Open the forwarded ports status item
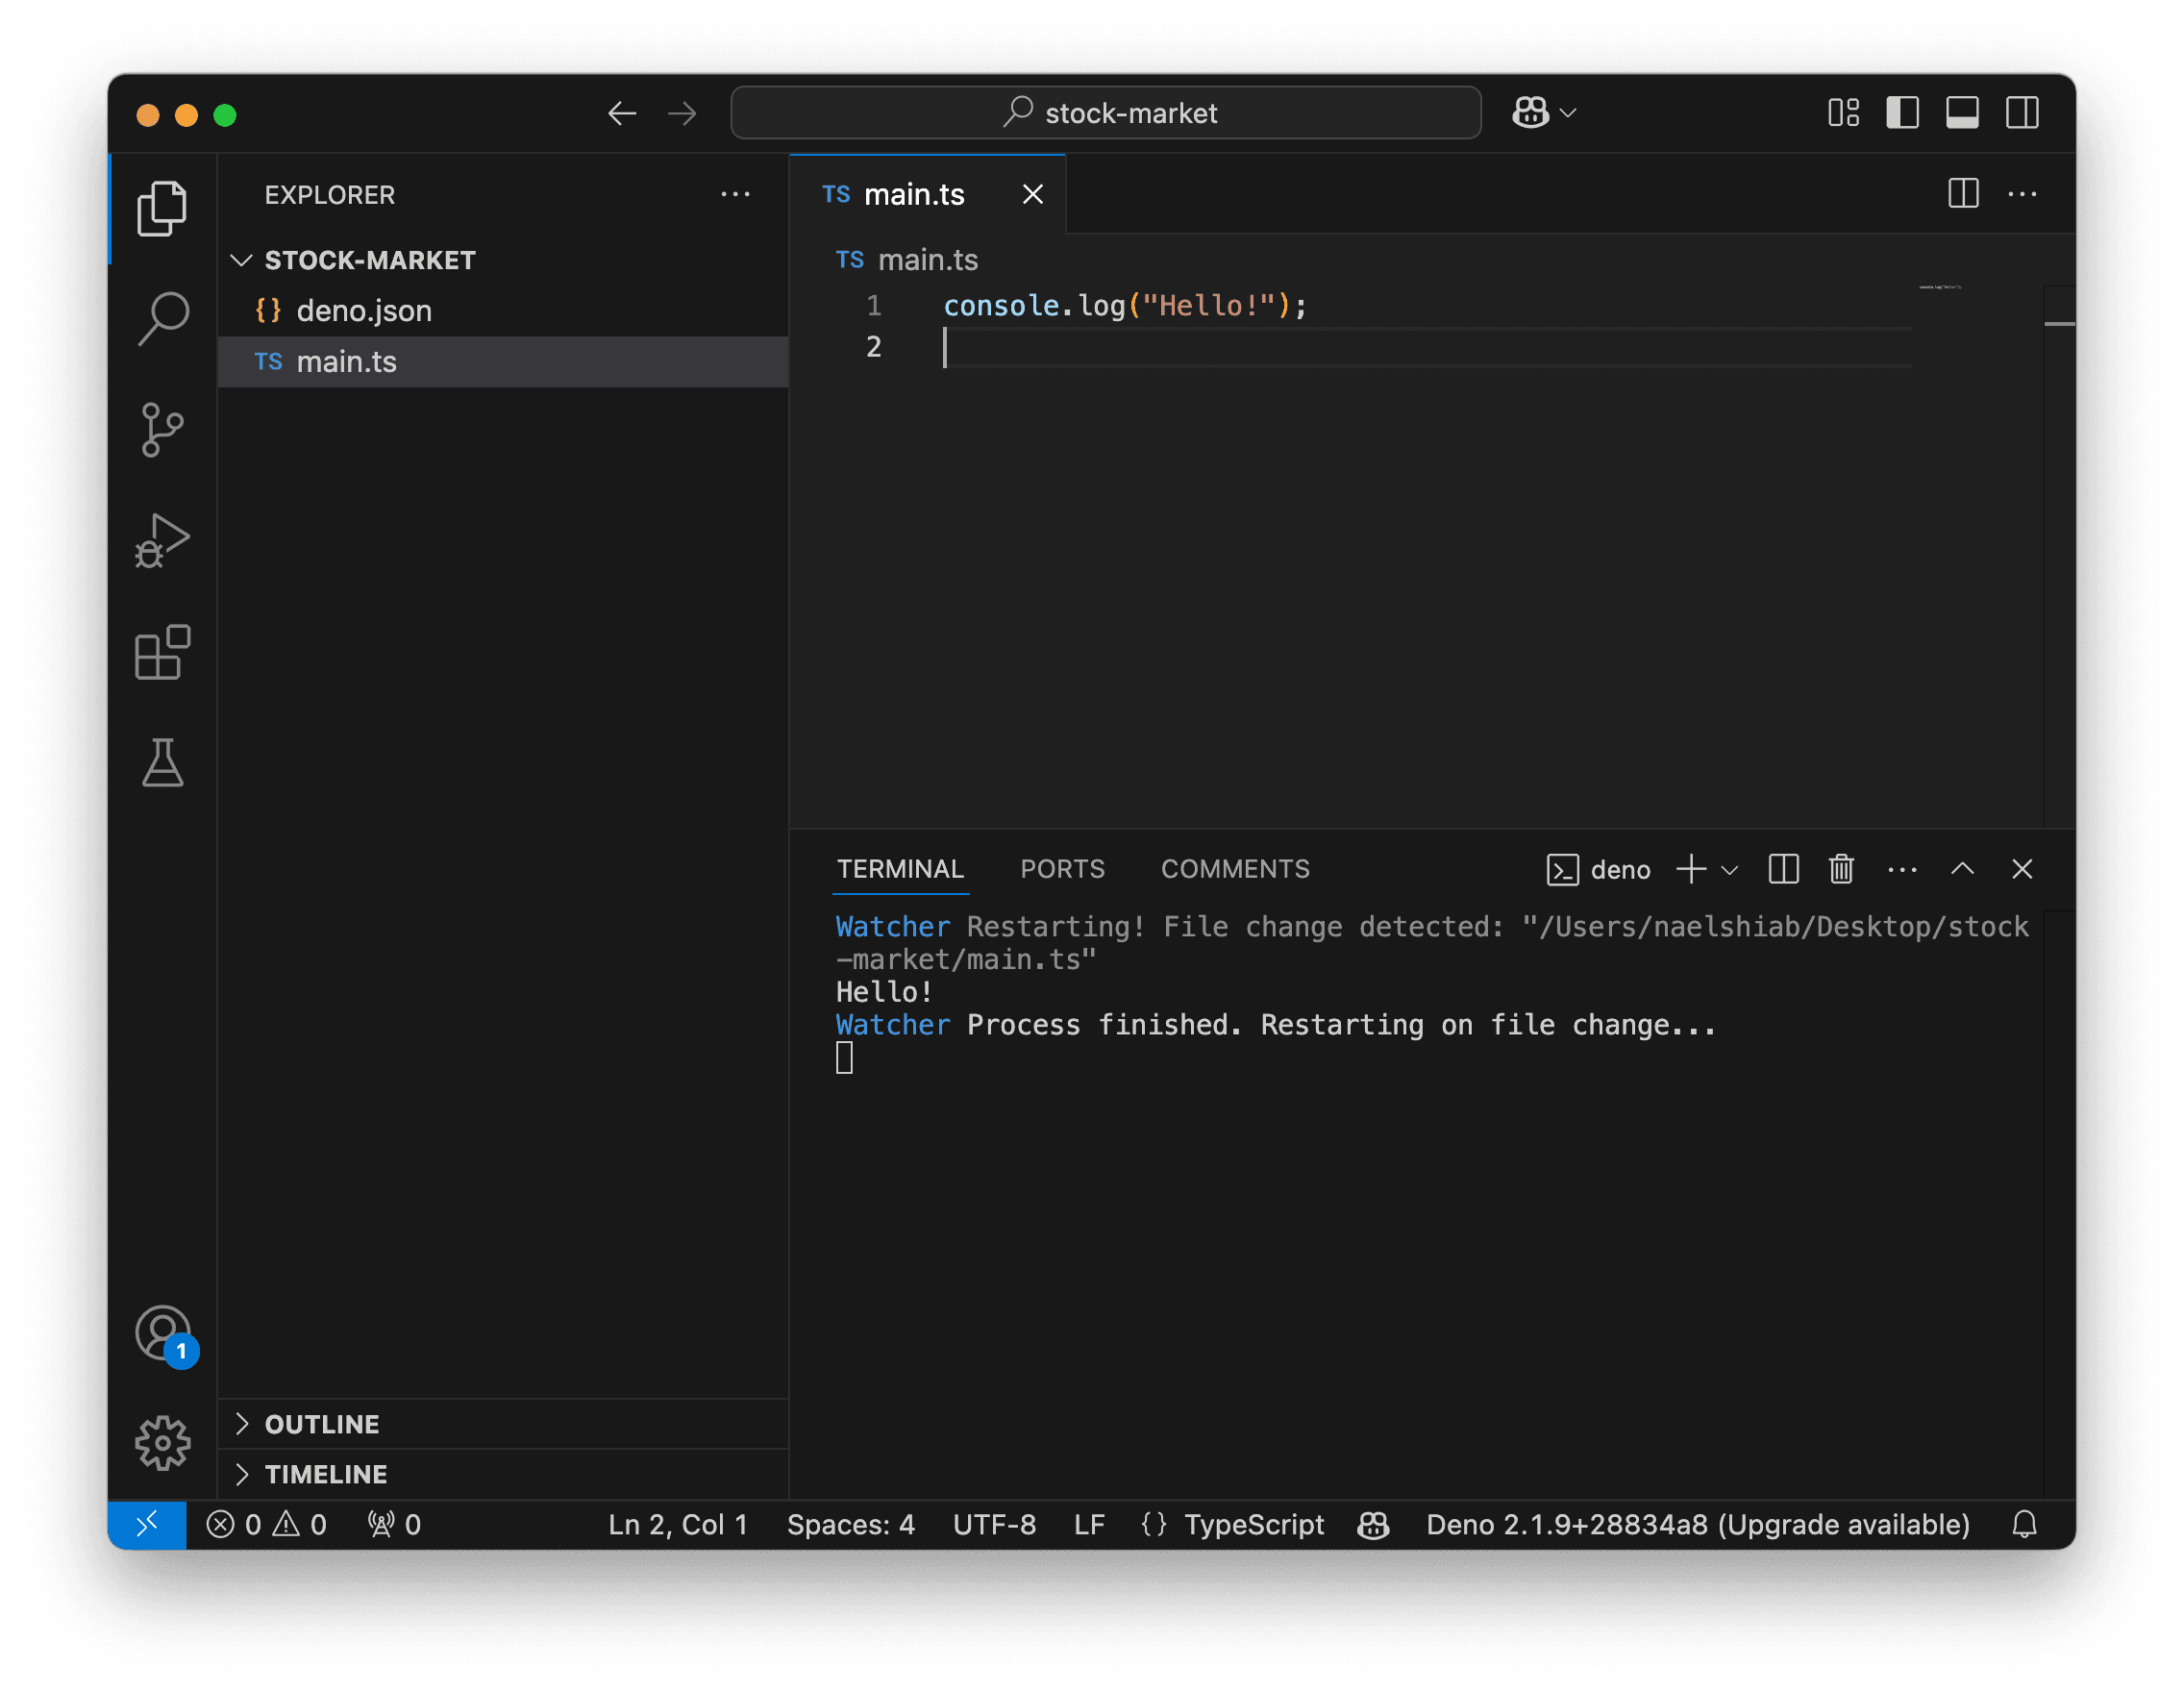This screenshot has width=2184, height=1692. pos(394,1524)
